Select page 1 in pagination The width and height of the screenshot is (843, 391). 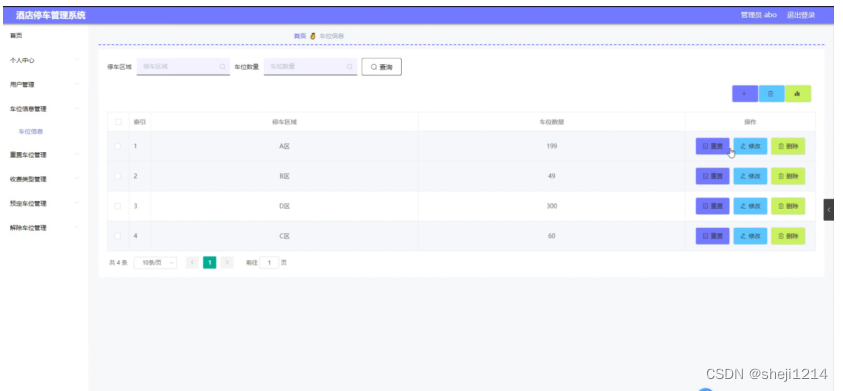click(210, 262)
